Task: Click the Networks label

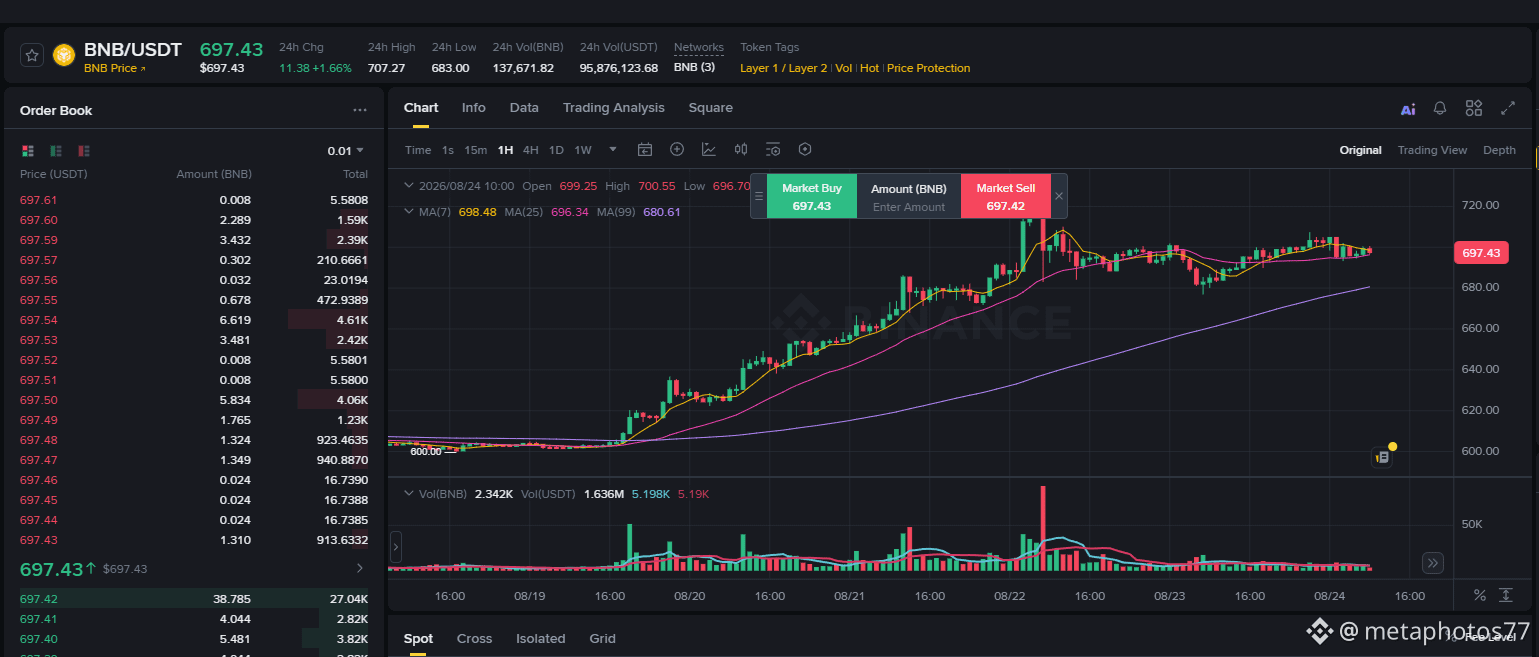Action: coord(699,47)
